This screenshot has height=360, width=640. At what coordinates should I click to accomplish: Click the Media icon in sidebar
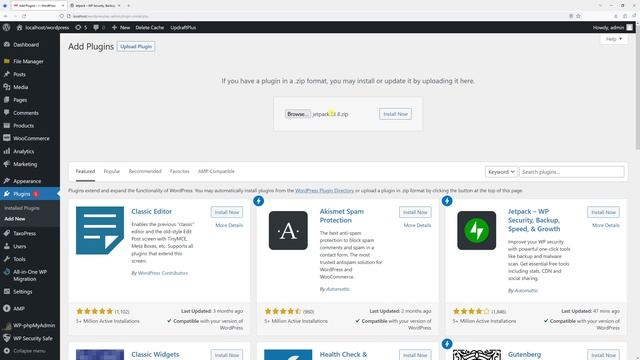coord(7,87)
